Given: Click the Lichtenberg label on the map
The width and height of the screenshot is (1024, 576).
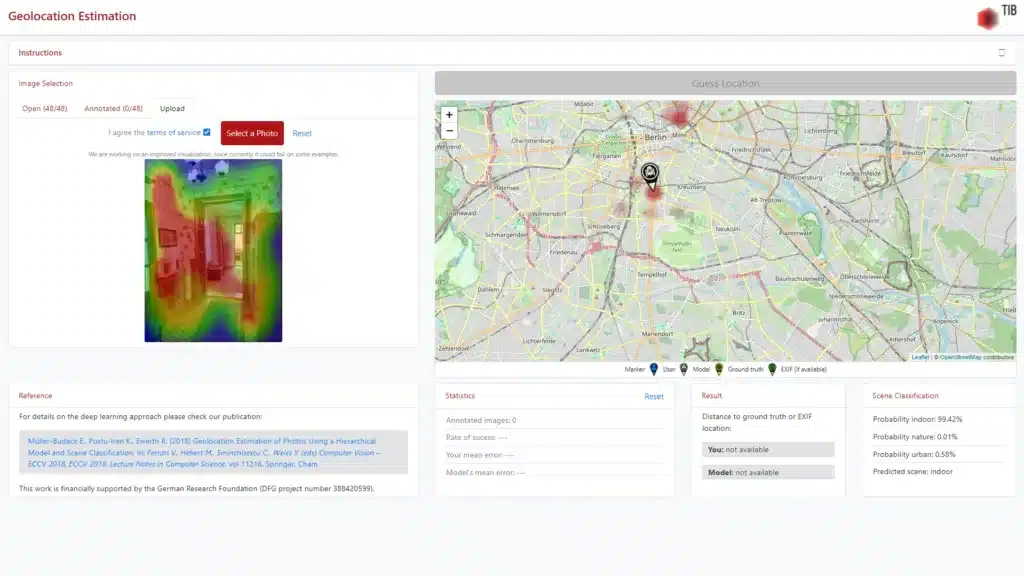Looking at the screenshot, I should [820, 131].
